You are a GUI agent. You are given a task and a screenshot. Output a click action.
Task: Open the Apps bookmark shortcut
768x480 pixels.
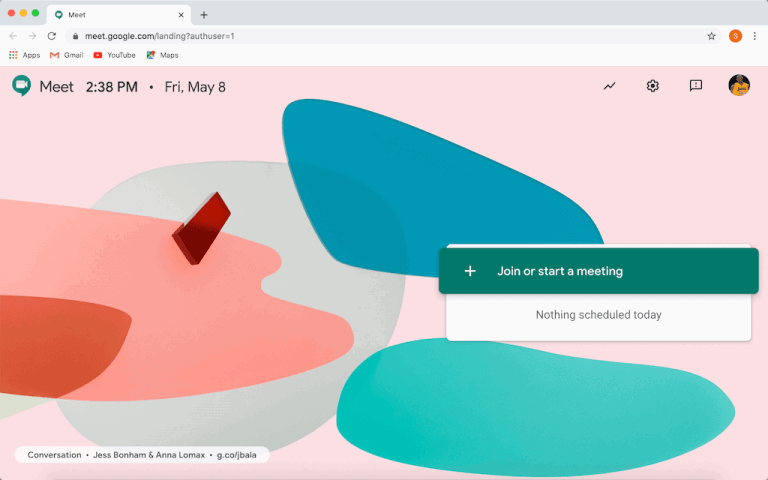pos(24,55)
